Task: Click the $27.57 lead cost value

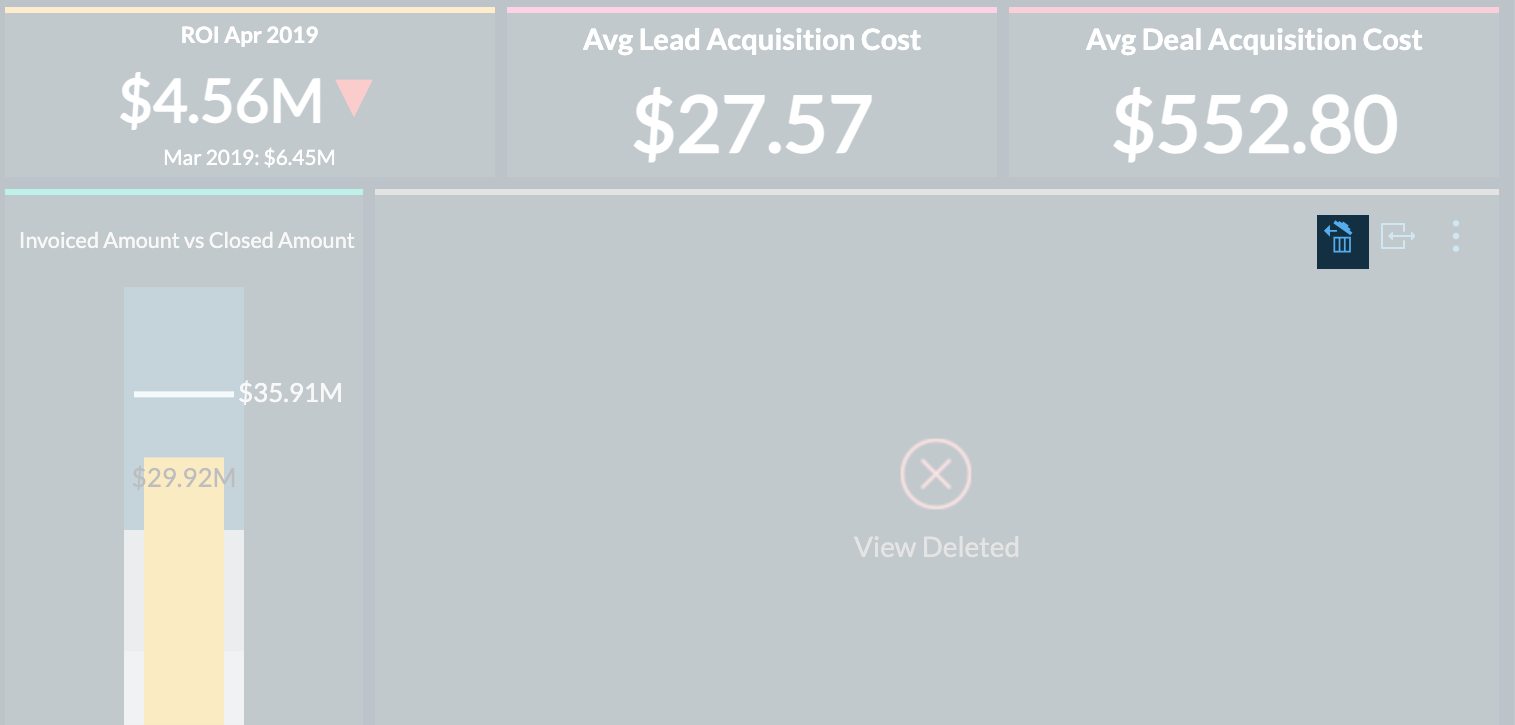Action: (752, 125)
